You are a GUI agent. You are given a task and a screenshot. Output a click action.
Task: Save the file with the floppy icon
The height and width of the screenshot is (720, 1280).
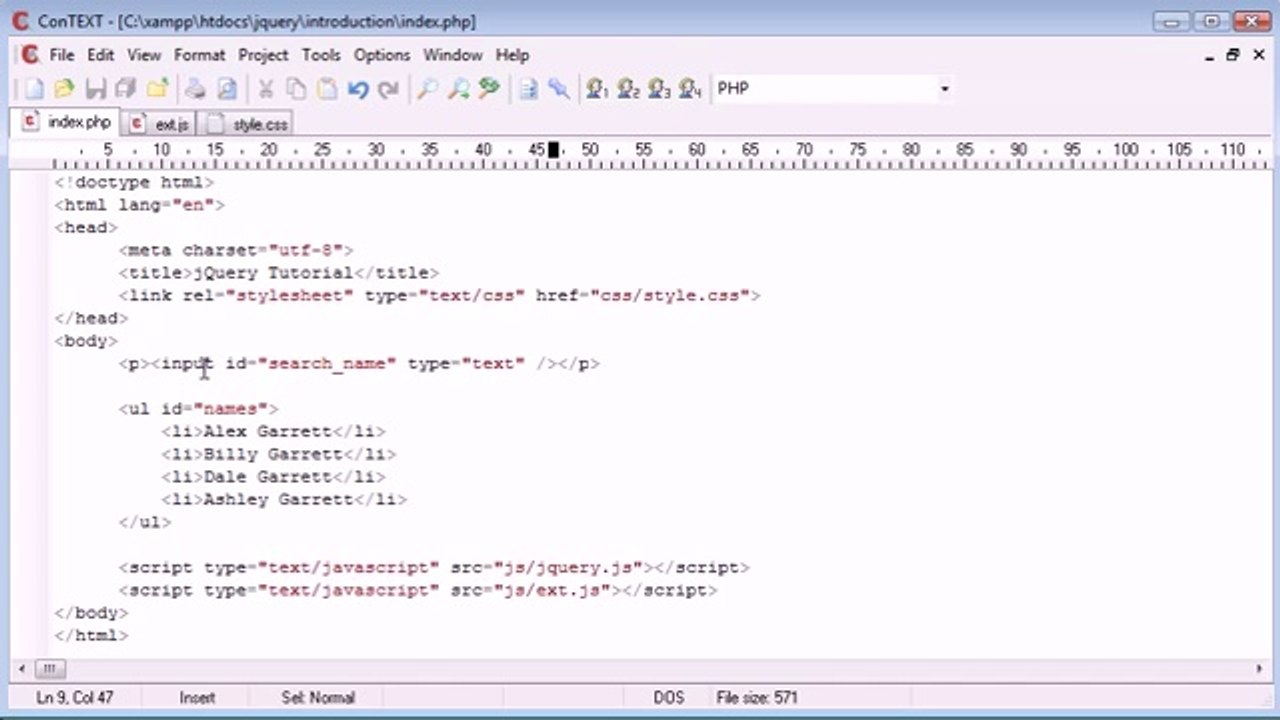coord(95,89)
